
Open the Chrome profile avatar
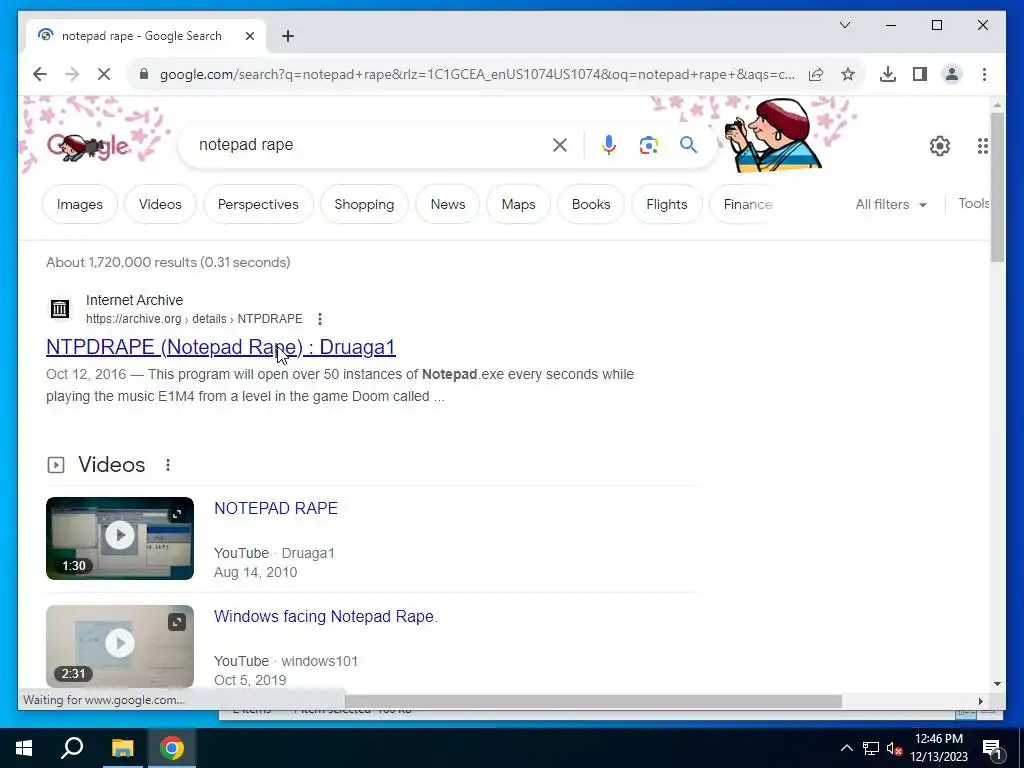(952, 74)
